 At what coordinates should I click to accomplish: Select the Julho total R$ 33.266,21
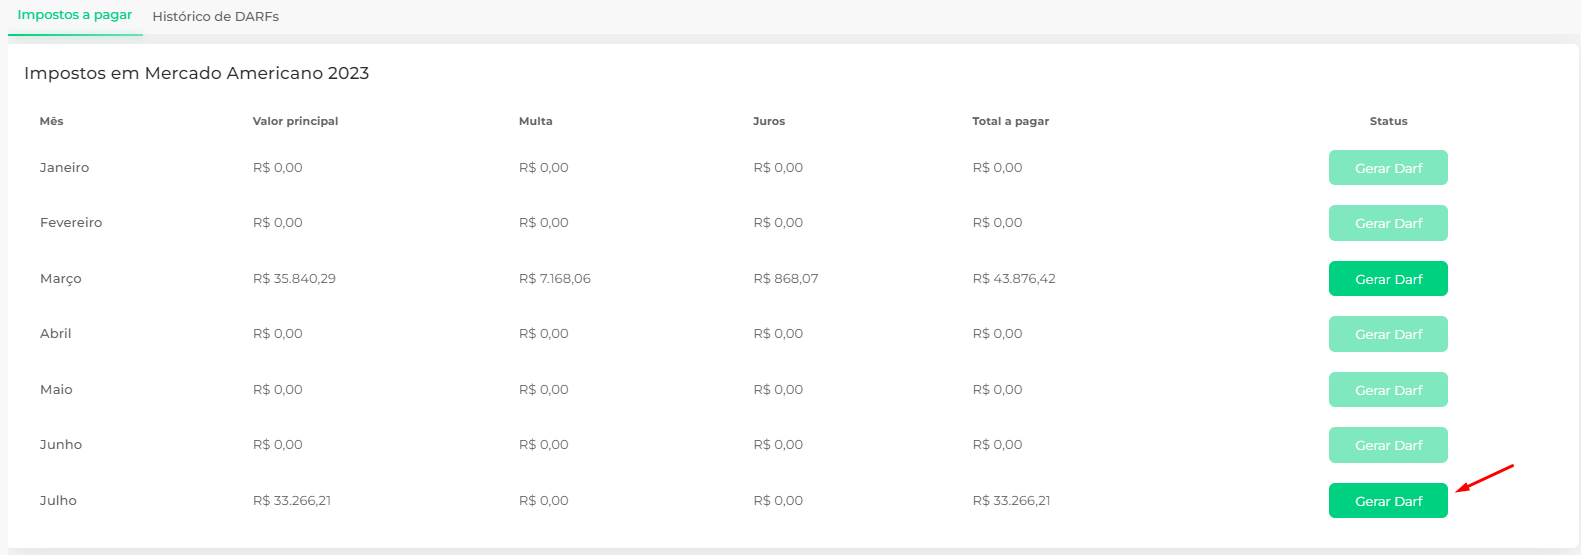coord(1011,501)
